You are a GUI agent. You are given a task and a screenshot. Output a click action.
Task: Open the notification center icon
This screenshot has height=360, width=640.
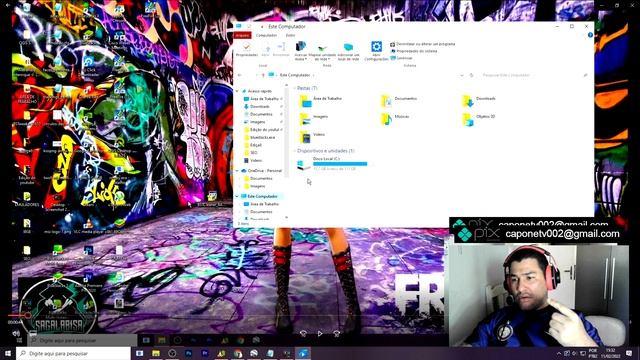pyautogui.click(x=629, y=353)
